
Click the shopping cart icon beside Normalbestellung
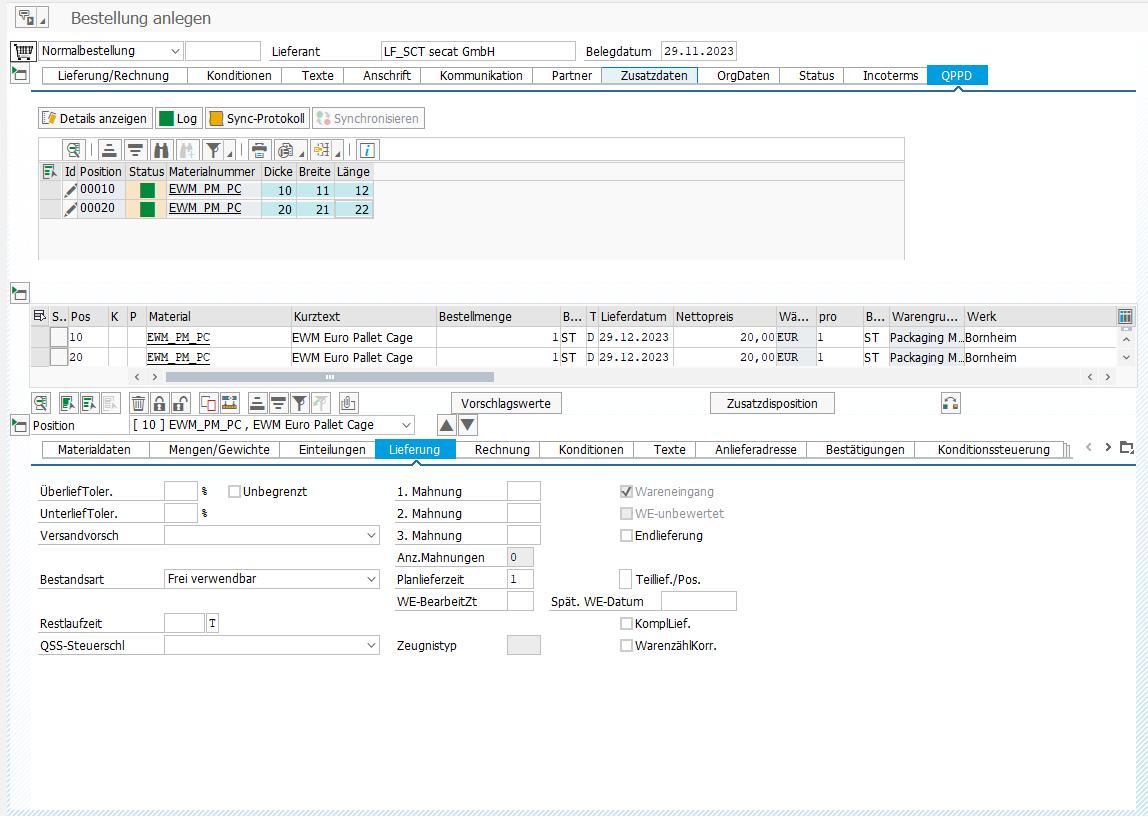click(22, 51)
